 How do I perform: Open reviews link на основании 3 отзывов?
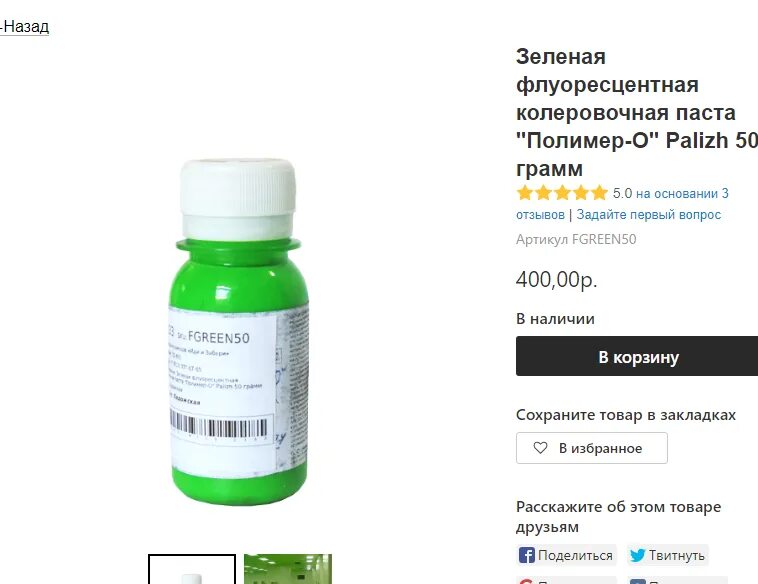(x=622, y=204)
